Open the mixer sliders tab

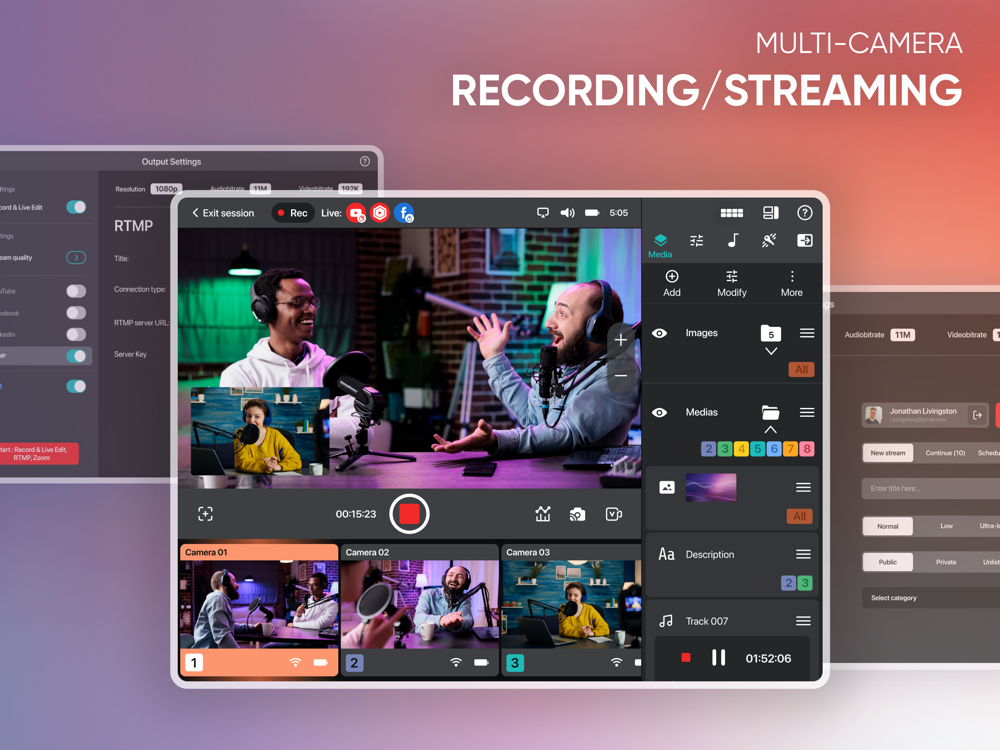pos(696,240)
